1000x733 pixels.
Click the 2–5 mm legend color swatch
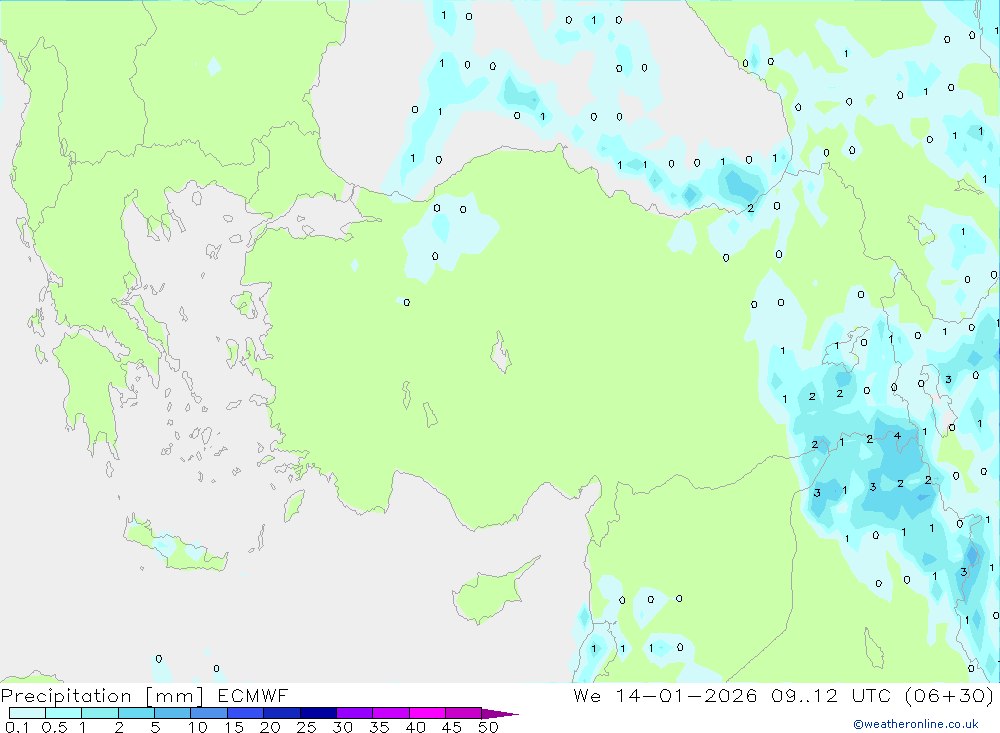(x=136, y=713)
